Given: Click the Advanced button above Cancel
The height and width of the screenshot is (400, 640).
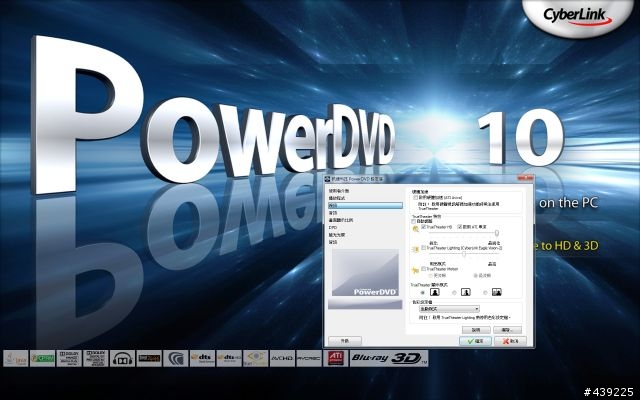Looking at the screenshot, I should coord(507,329).
